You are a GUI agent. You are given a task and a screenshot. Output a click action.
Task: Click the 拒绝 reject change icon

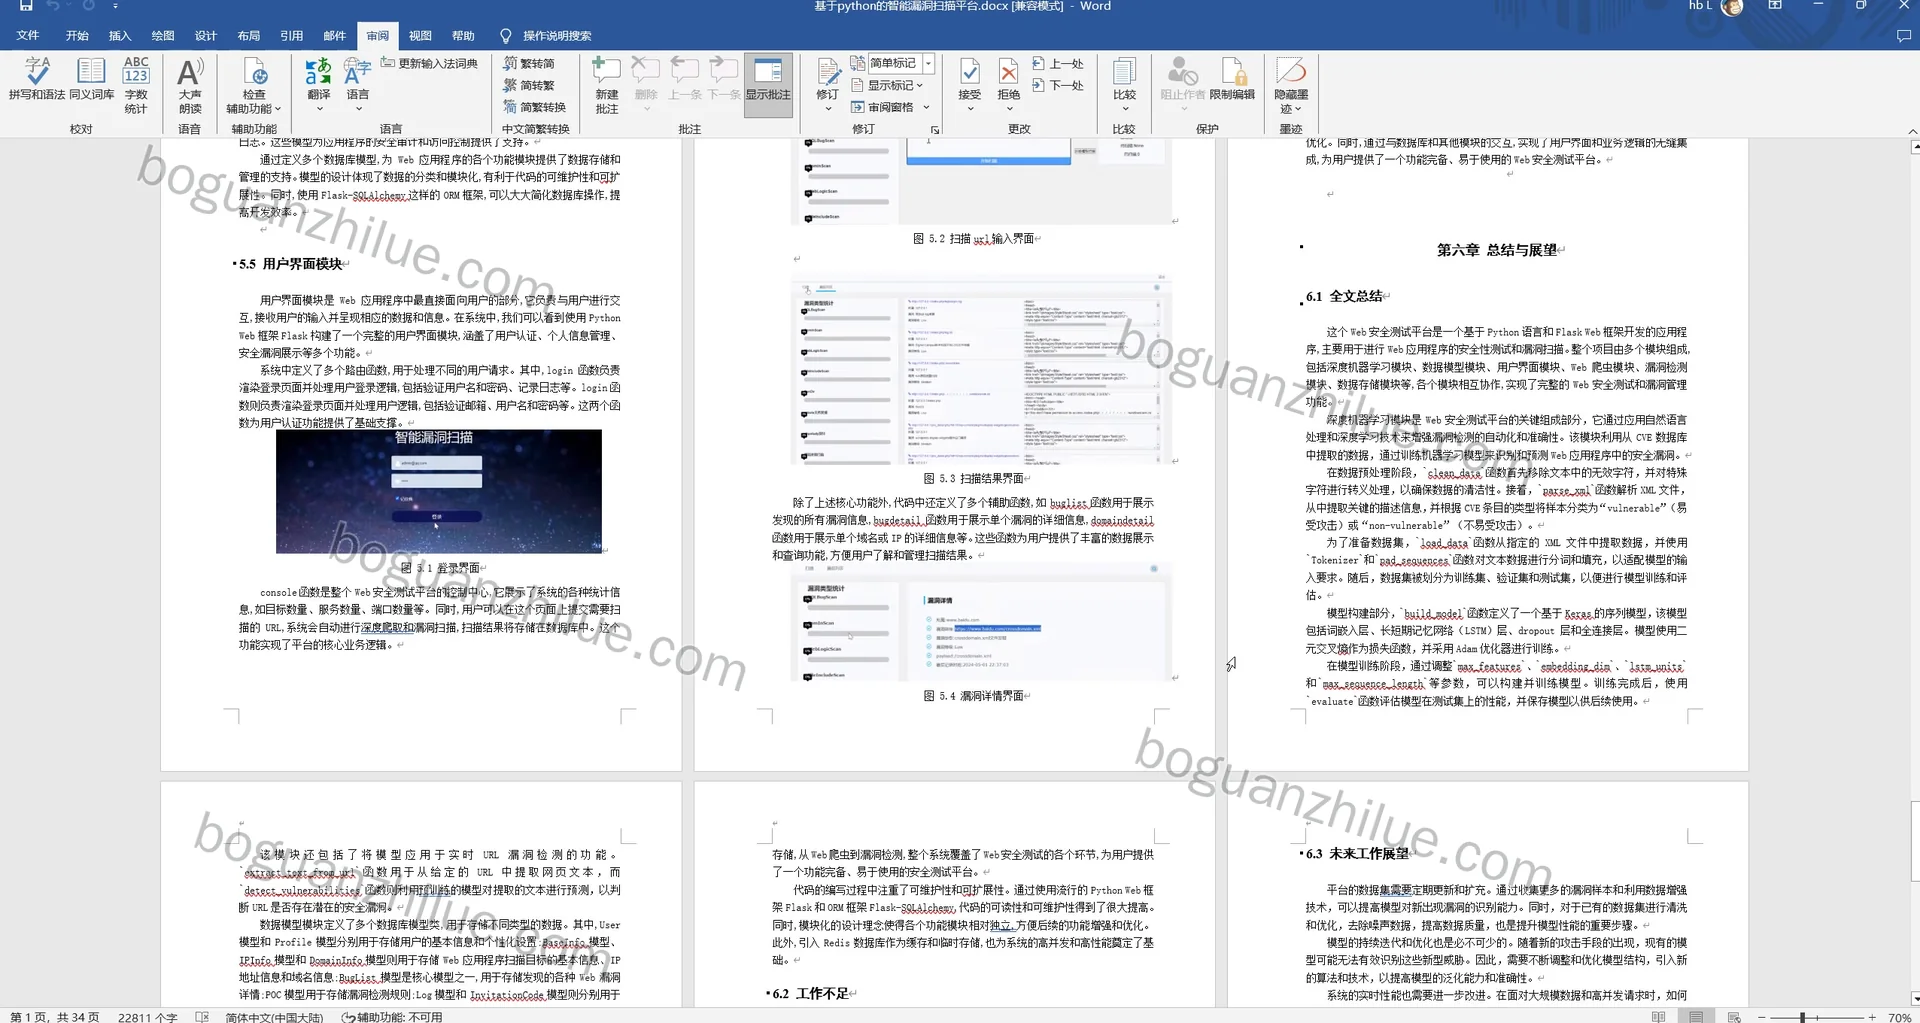coord(1009,71)
